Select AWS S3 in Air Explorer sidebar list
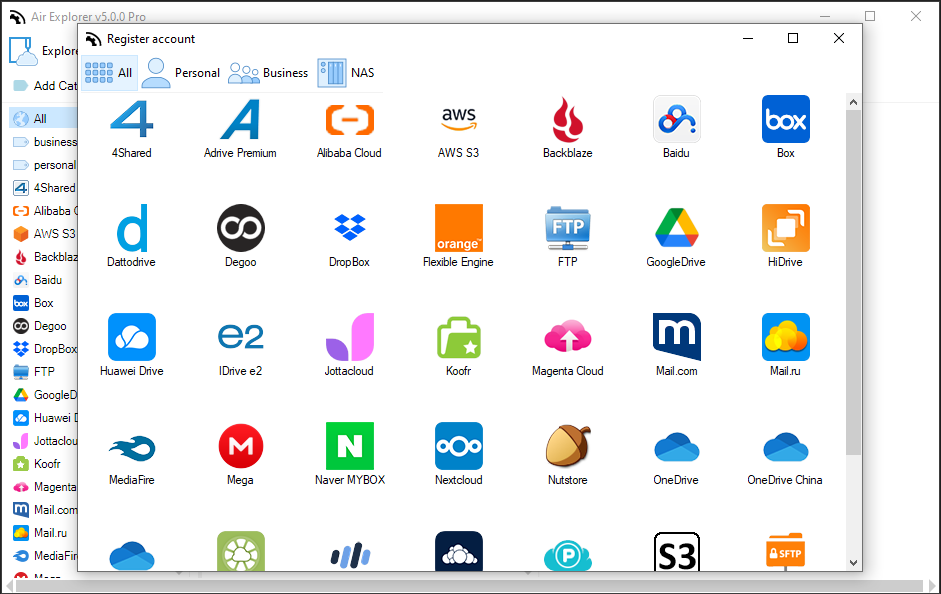941x594 pixels. pyautogui.click(x=44, y=233)
